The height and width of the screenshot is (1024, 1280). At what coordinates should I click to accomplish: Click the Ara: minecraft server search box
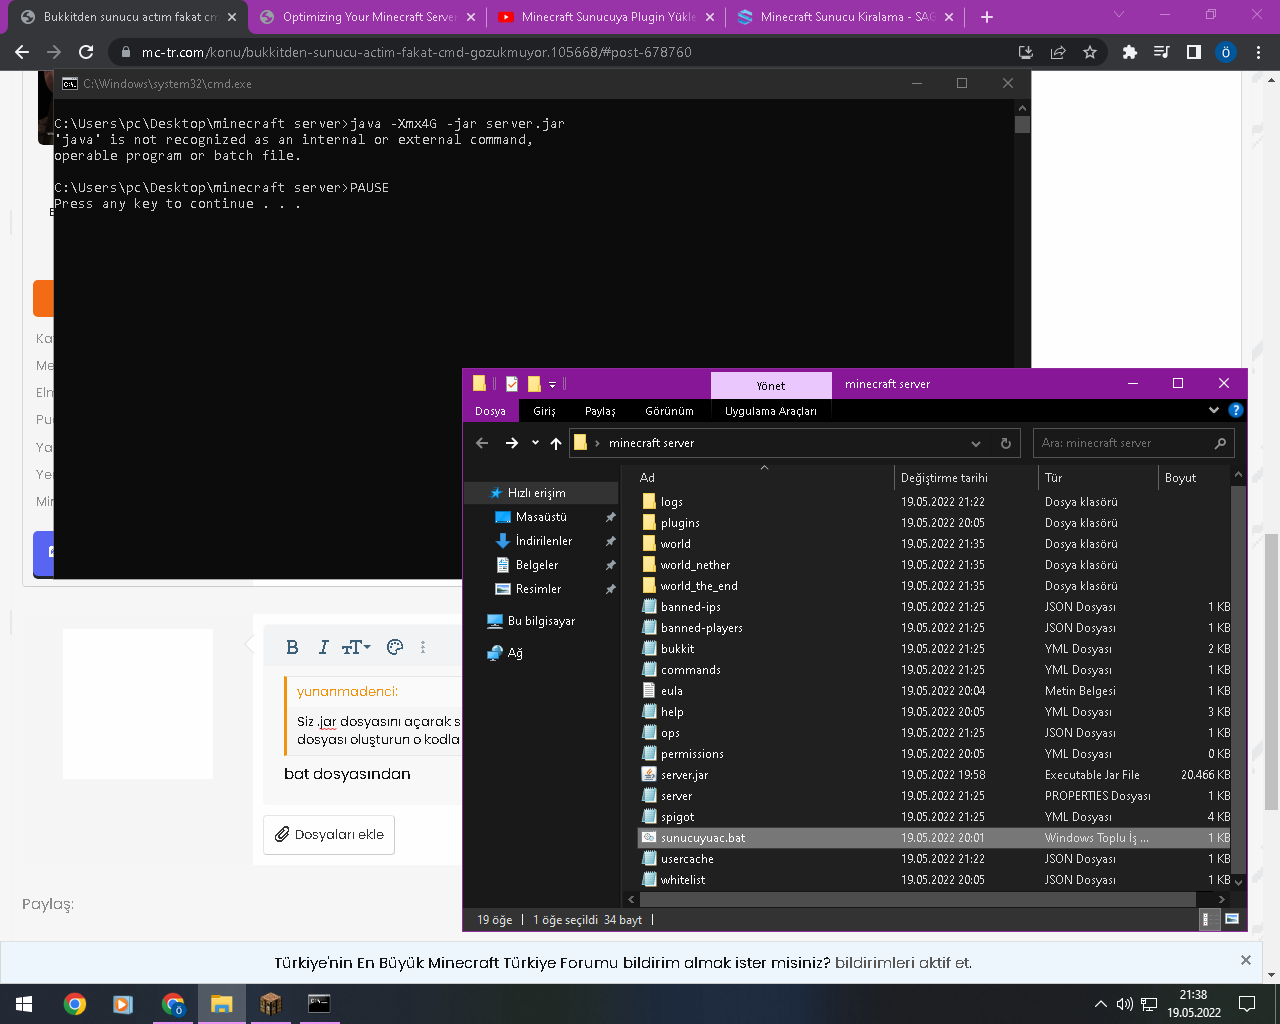coord(1133,443)
